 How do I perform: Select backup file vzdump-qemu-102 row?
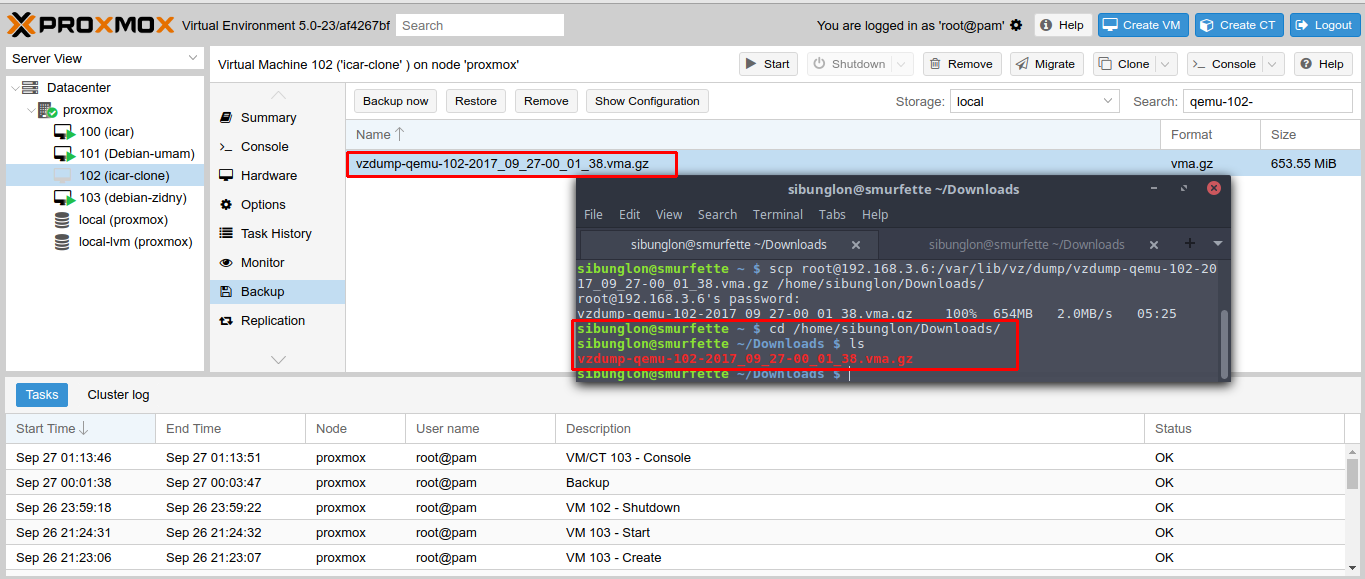pos(853,163)
